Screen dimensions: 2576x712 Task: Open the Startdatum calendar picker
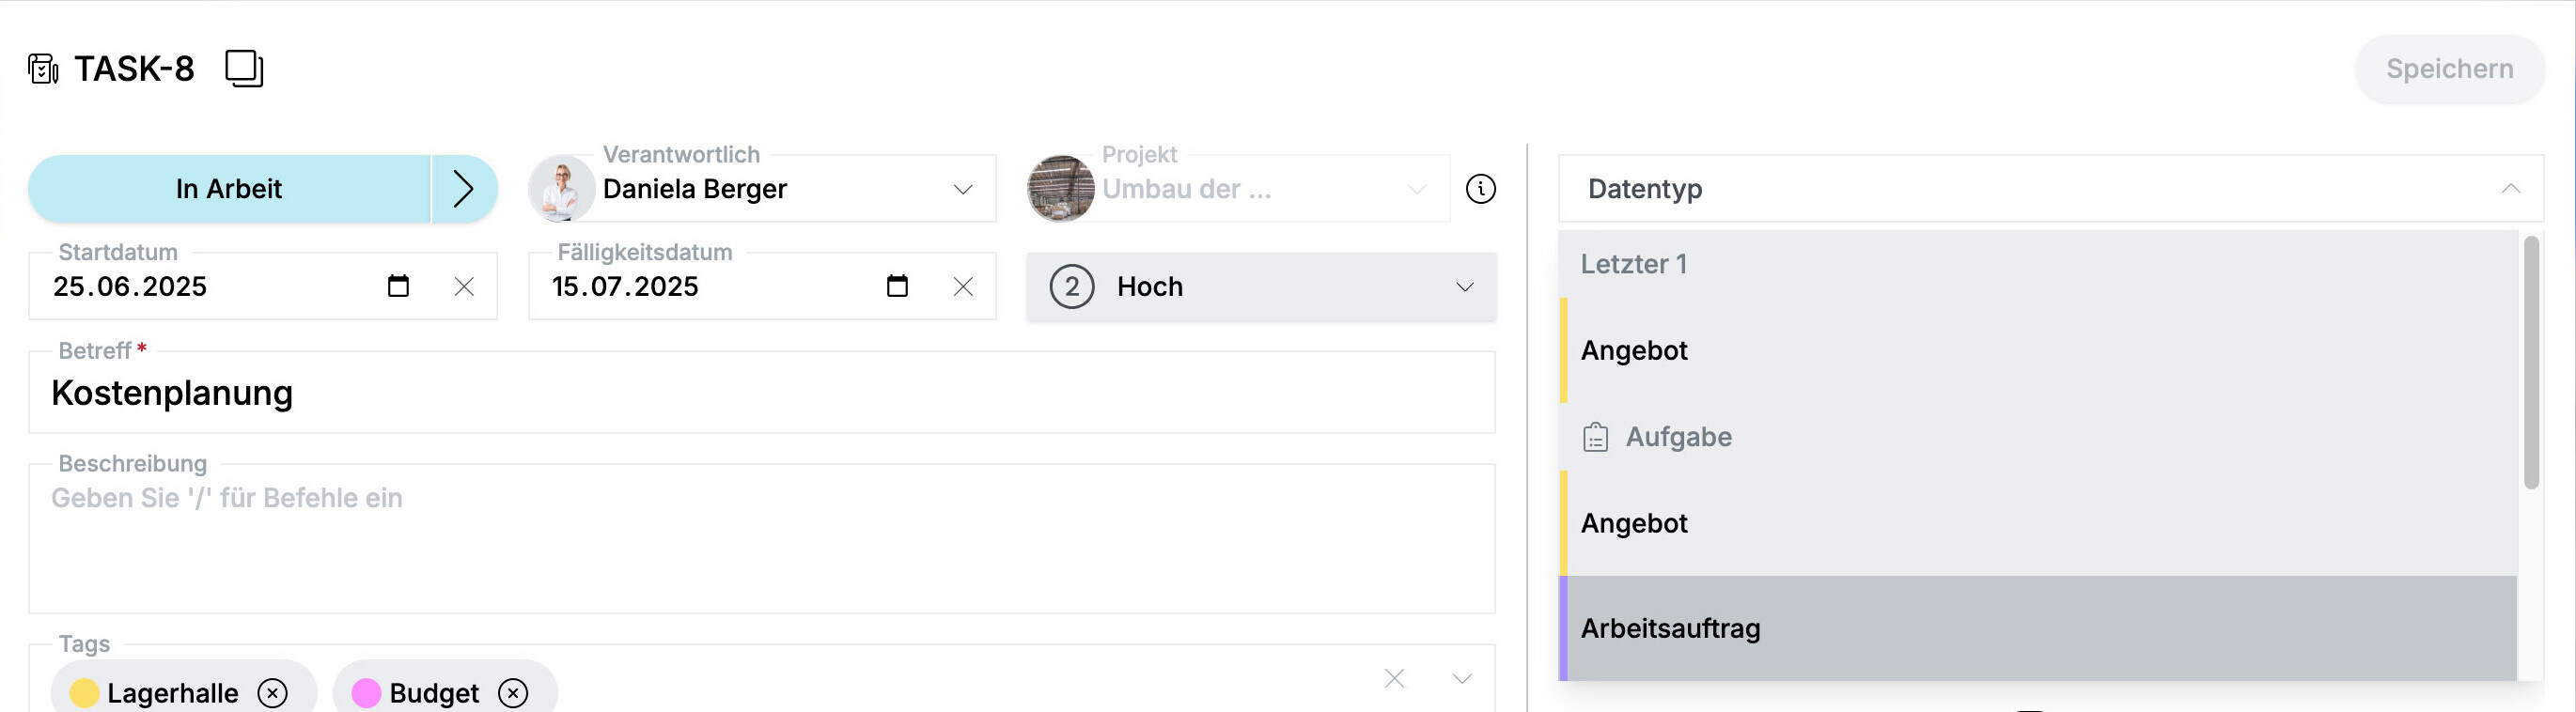coord(398,287)
